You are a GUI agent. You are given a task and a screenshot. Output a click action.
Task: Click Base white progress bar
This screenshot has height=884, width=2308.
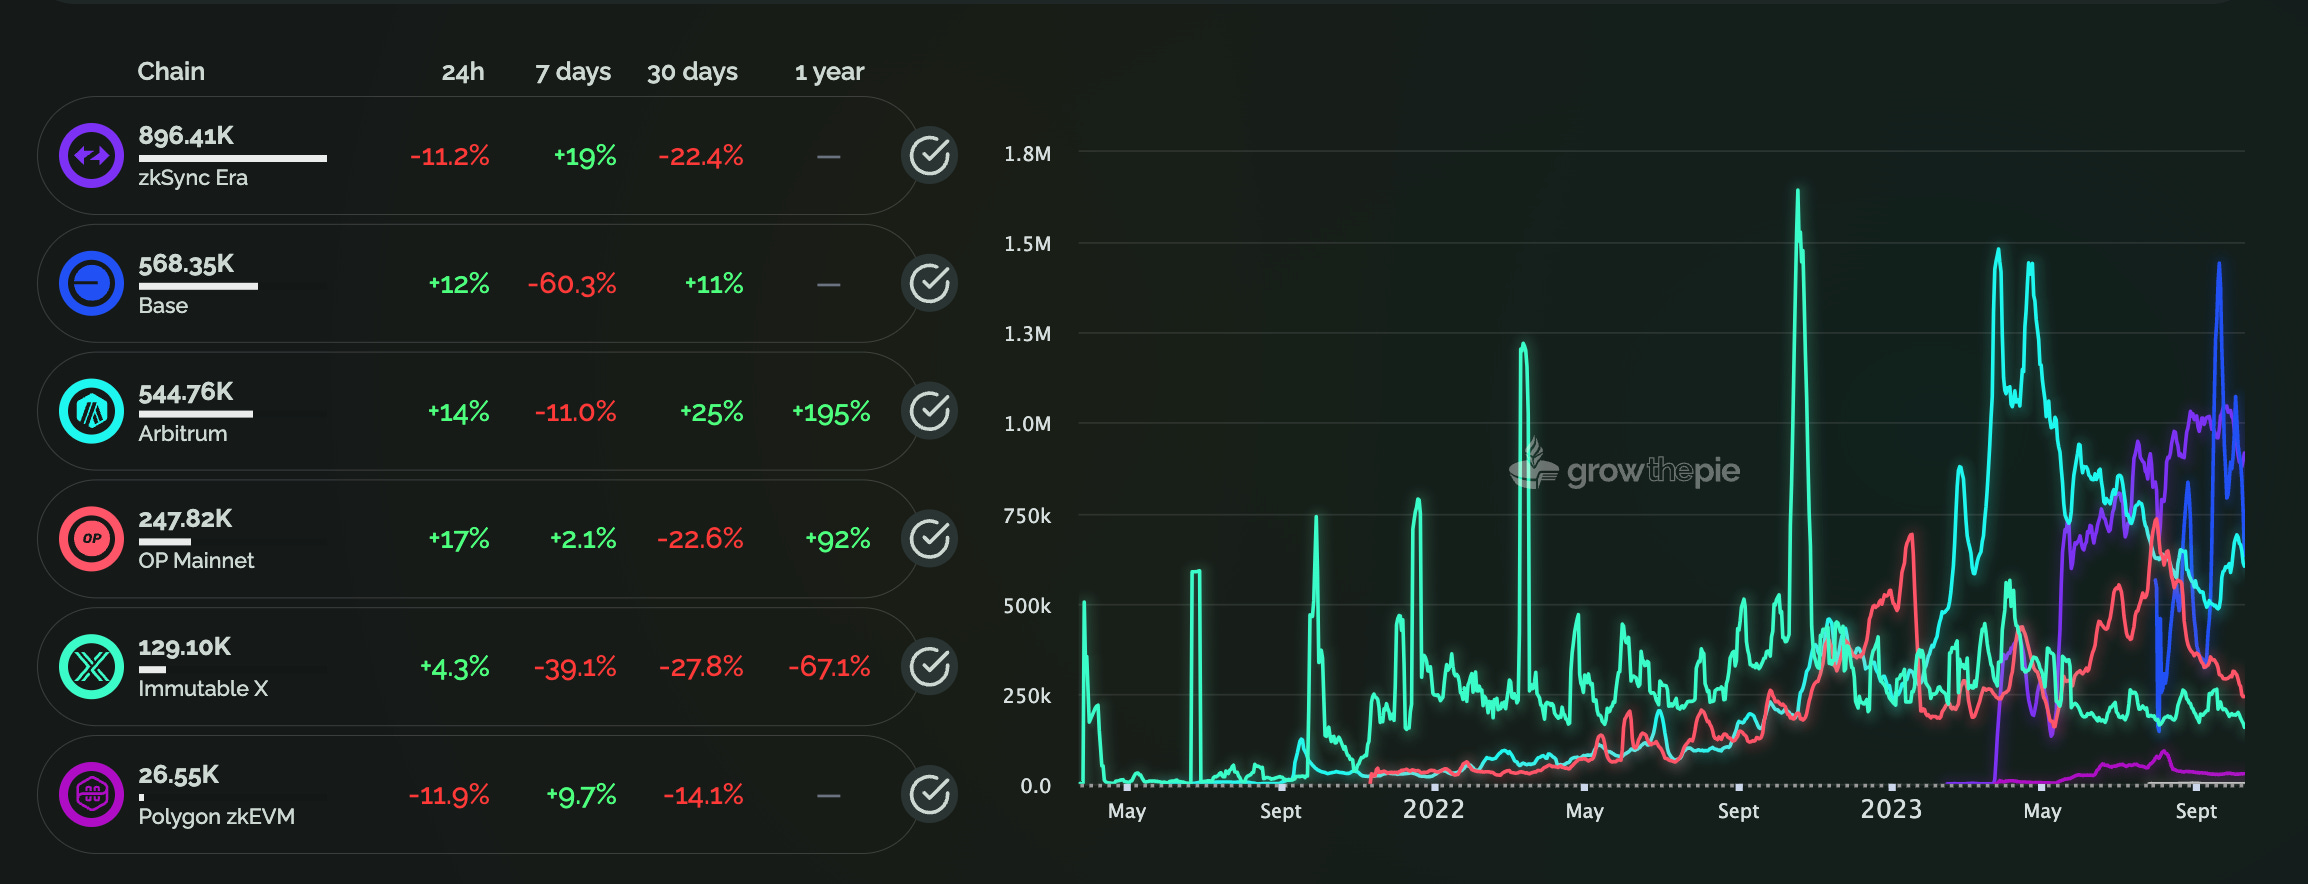(198, 286)
